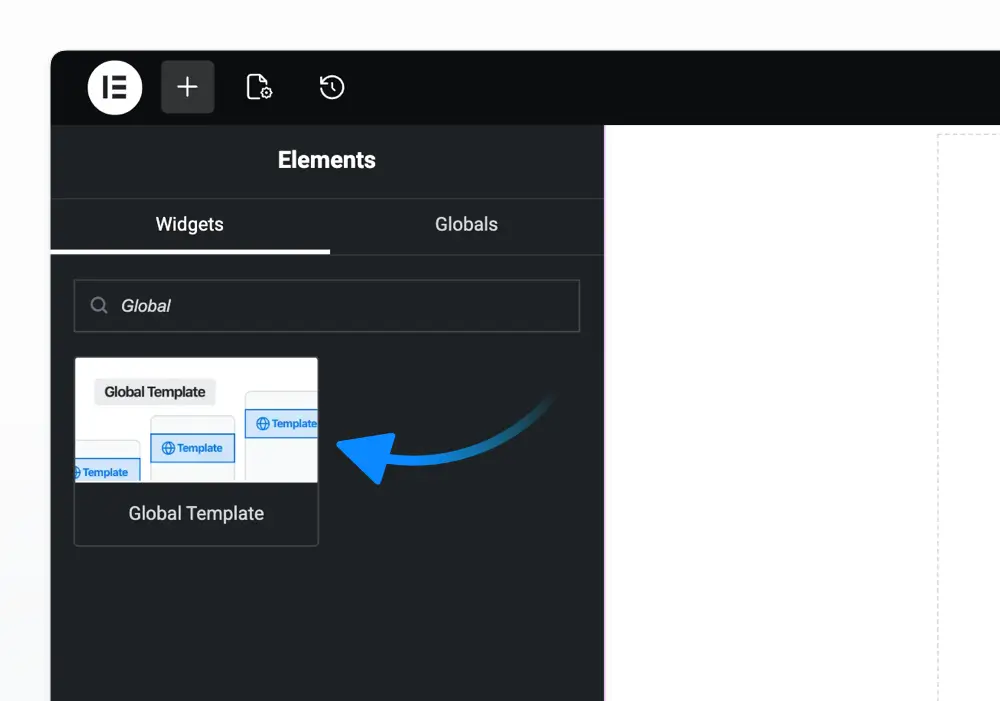Click the plus Add Element button
The image size is (1000, 701).
188,87
